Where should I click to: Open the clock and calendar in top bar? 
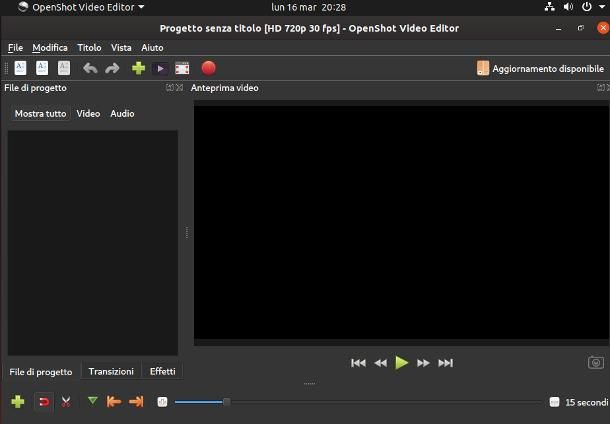tap(309, 7)
